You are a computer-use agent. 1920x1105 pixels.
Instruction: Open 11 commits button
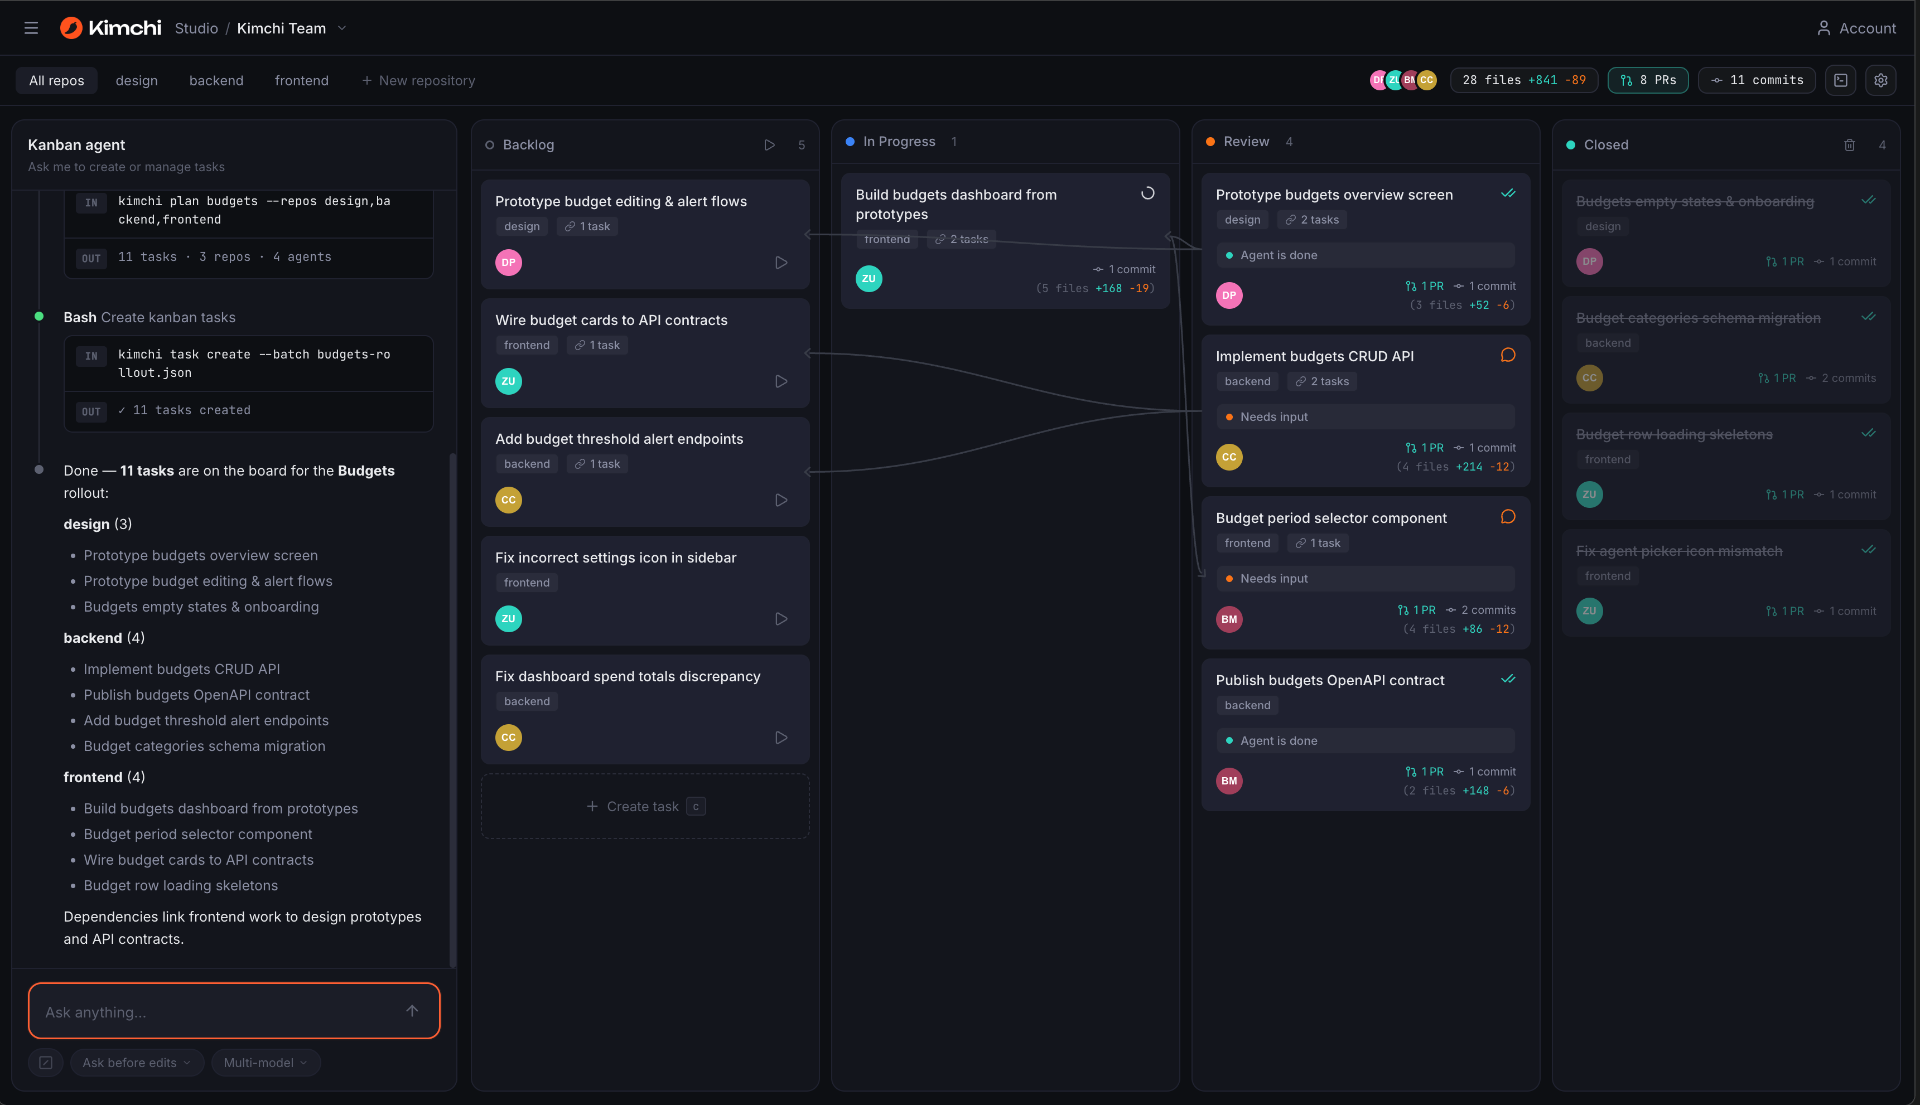pyautogui.click(x=1757, y=80)
